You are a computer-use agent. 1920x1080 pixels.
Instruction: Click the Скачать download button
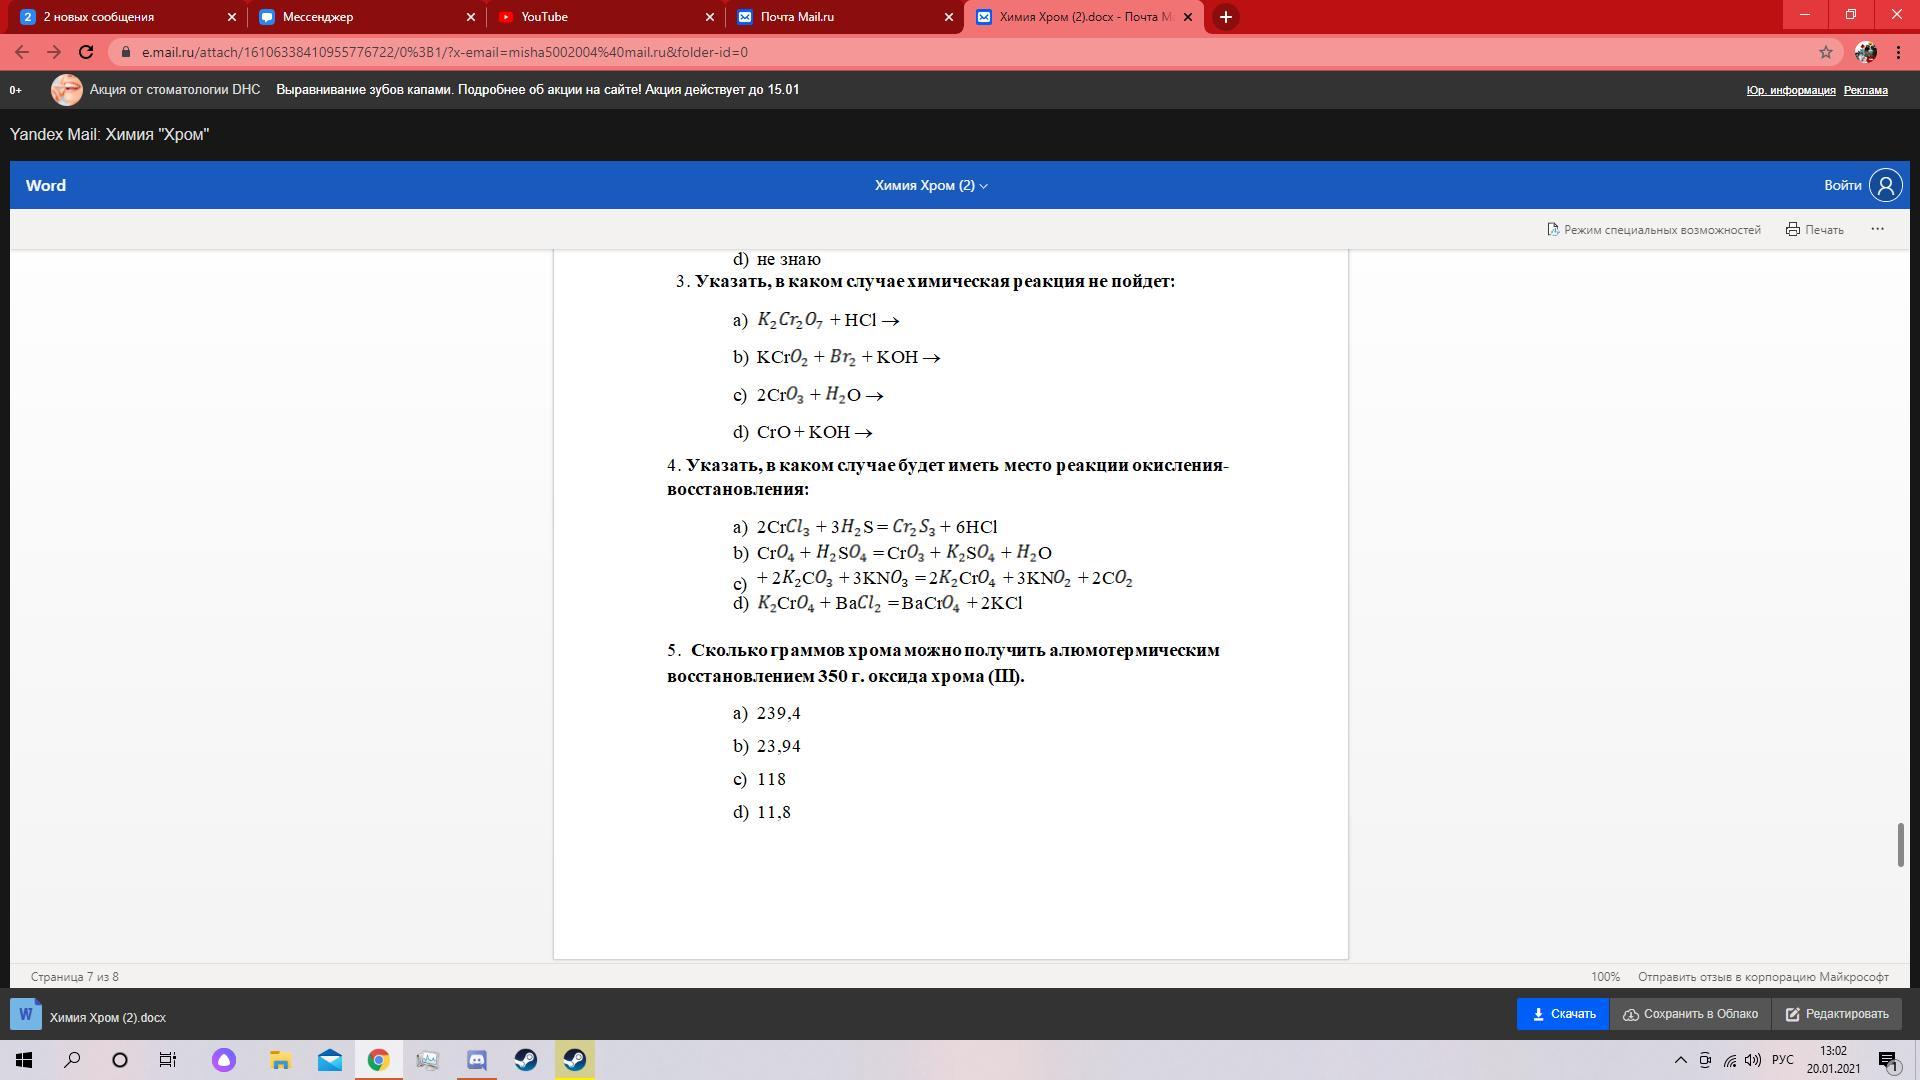[x=1562, y=1014]
